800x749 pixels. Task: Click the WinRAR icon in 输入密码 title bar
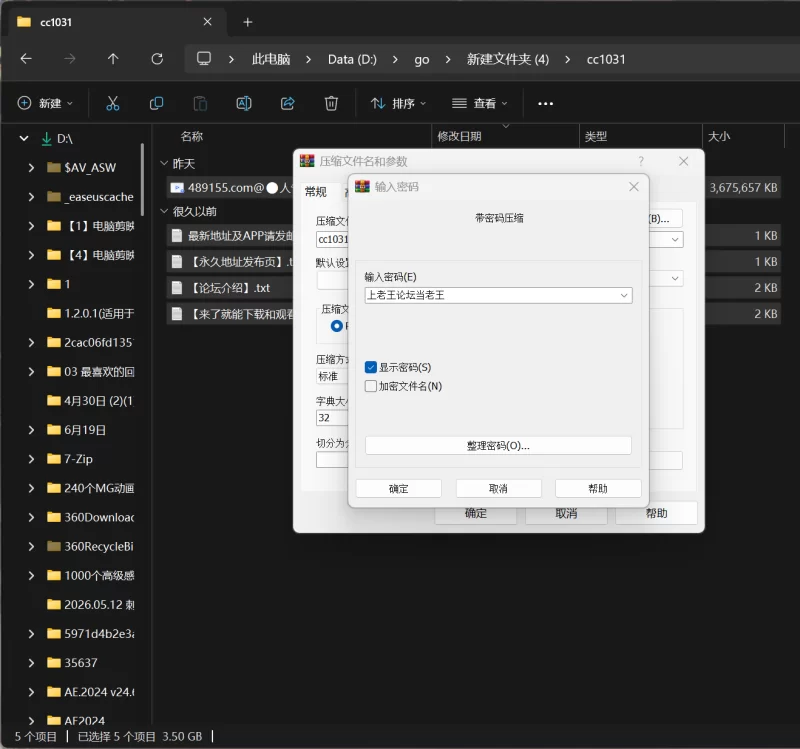362,187
